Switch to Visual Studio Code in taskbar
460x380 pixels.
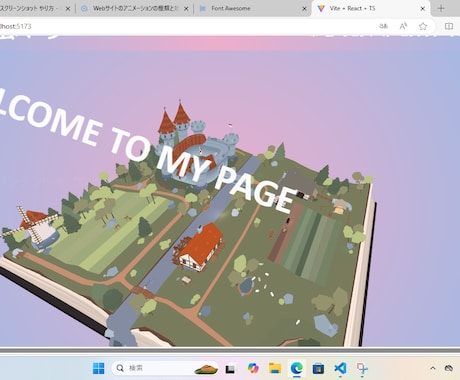coord(340,368)
